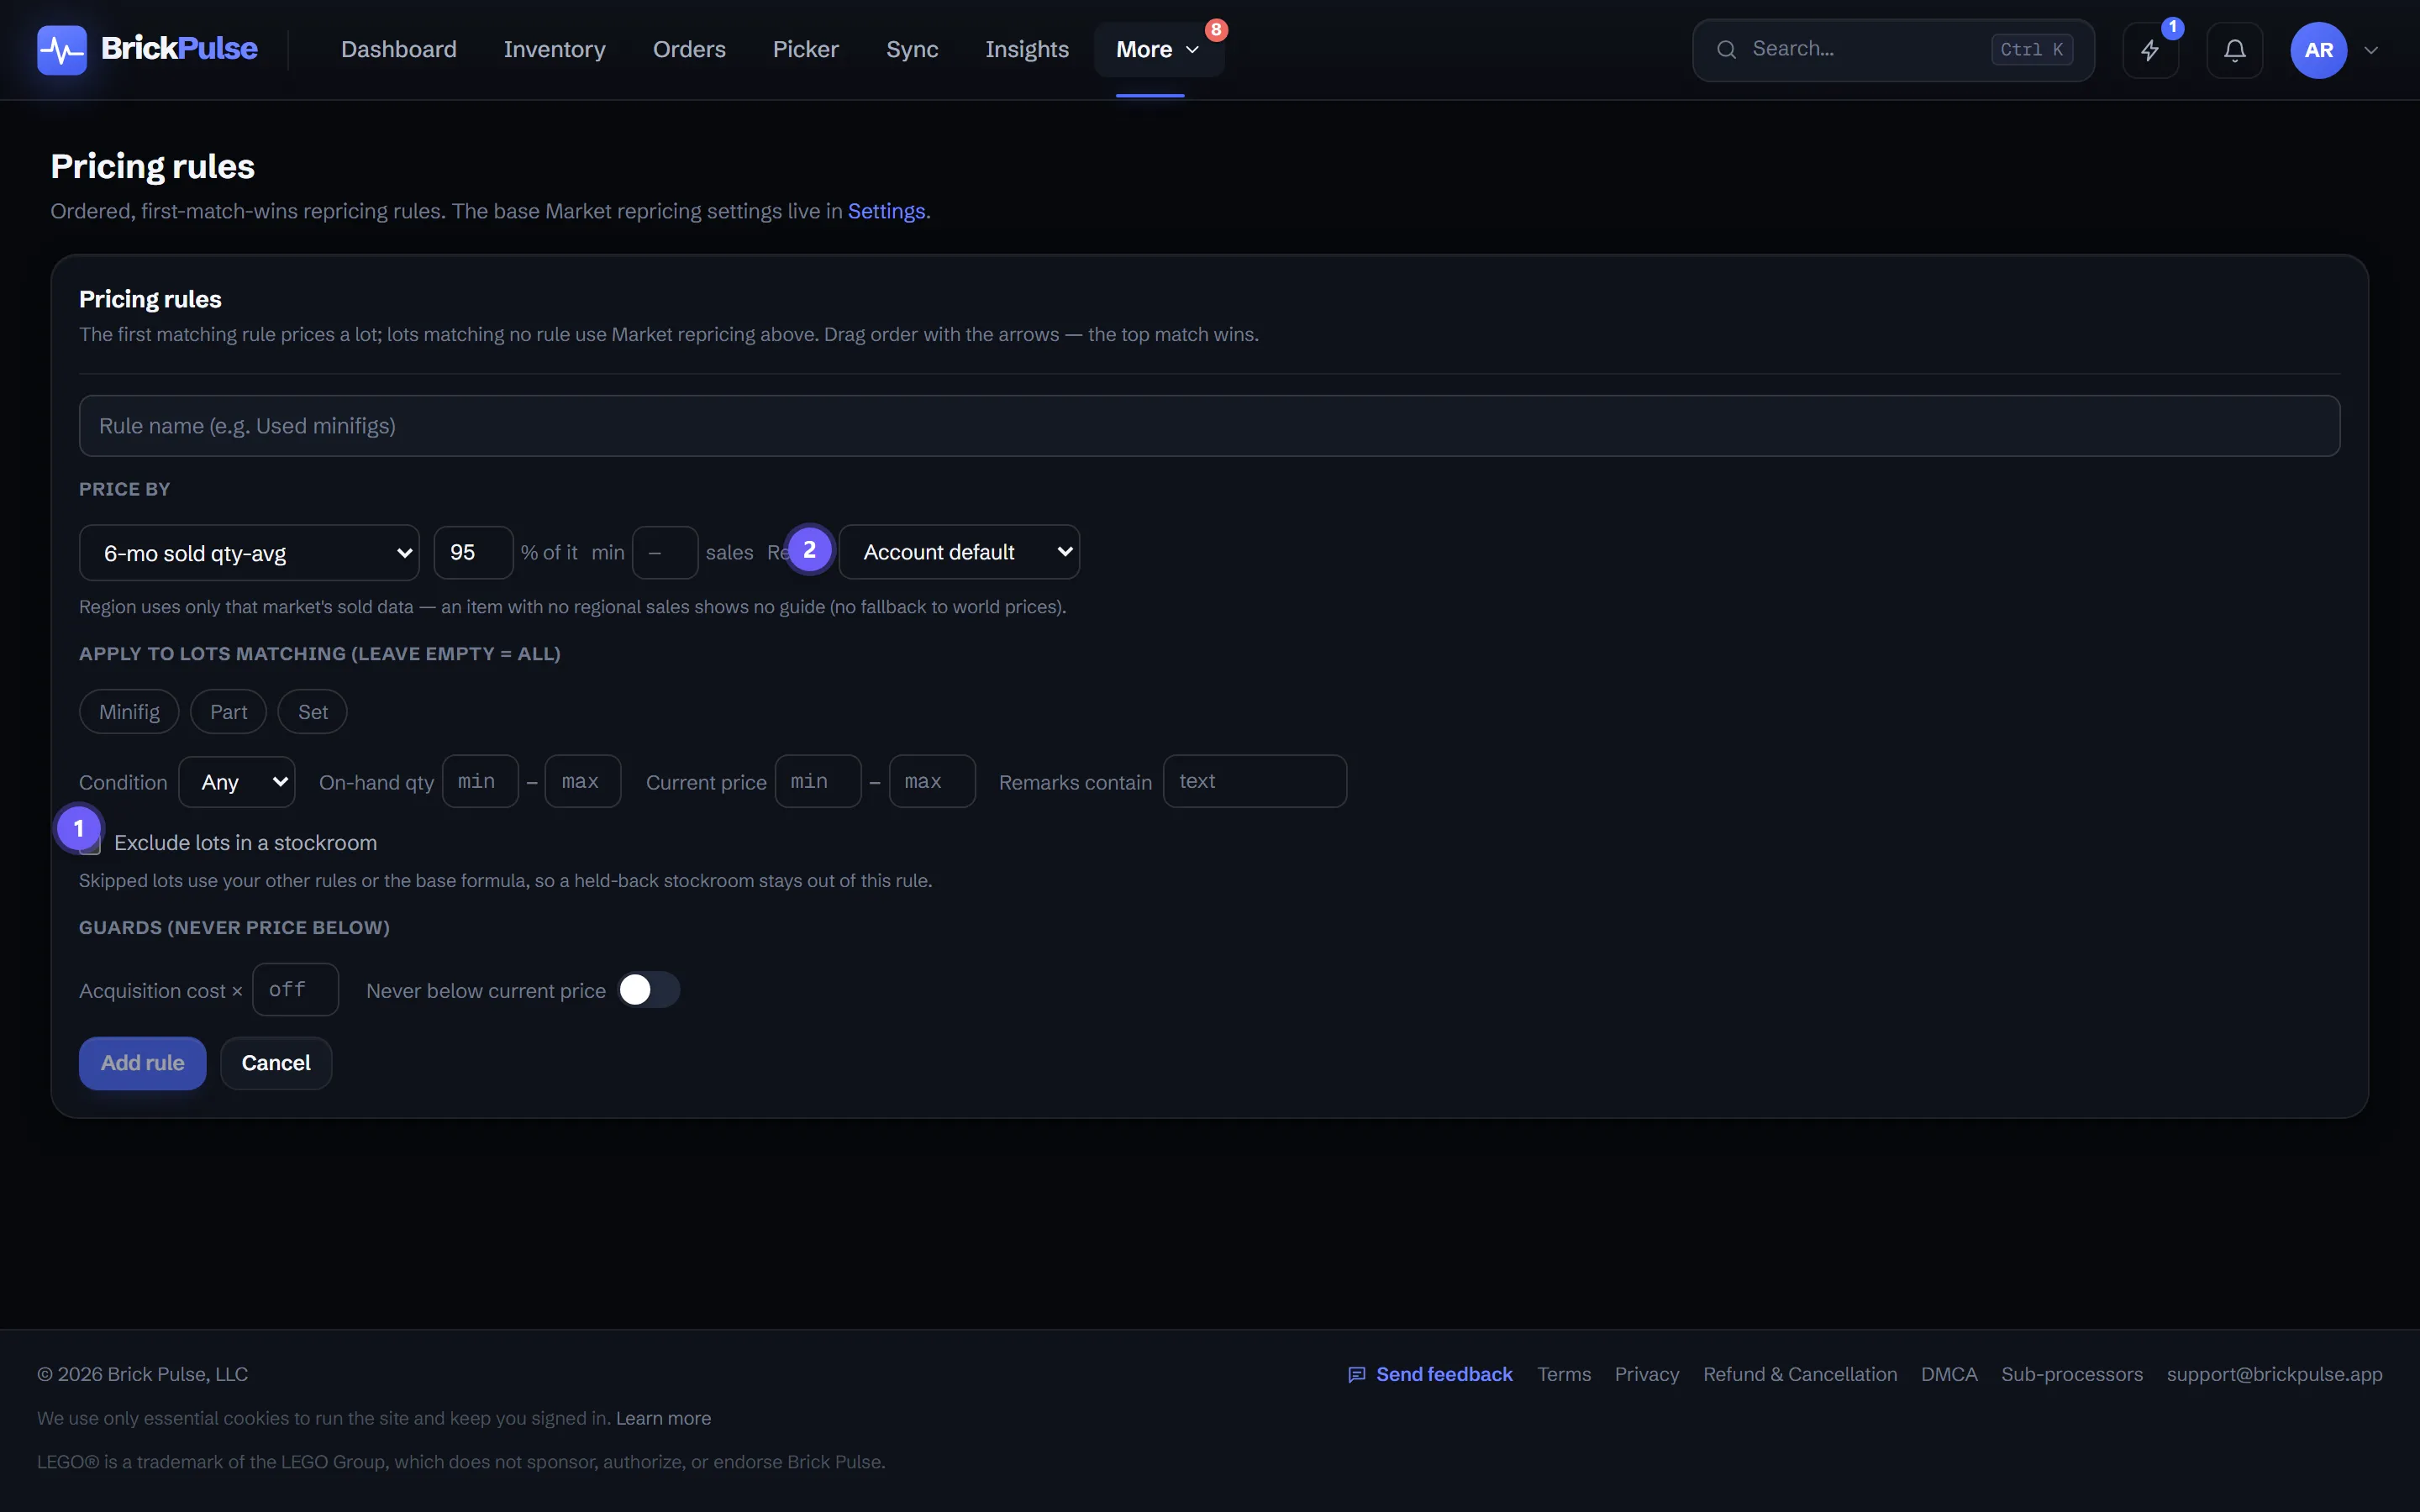The width and height of the screenshot is (2420, 1512).
Task: Click the Ctrl K shortcut badge
Action: (2031, 50)
